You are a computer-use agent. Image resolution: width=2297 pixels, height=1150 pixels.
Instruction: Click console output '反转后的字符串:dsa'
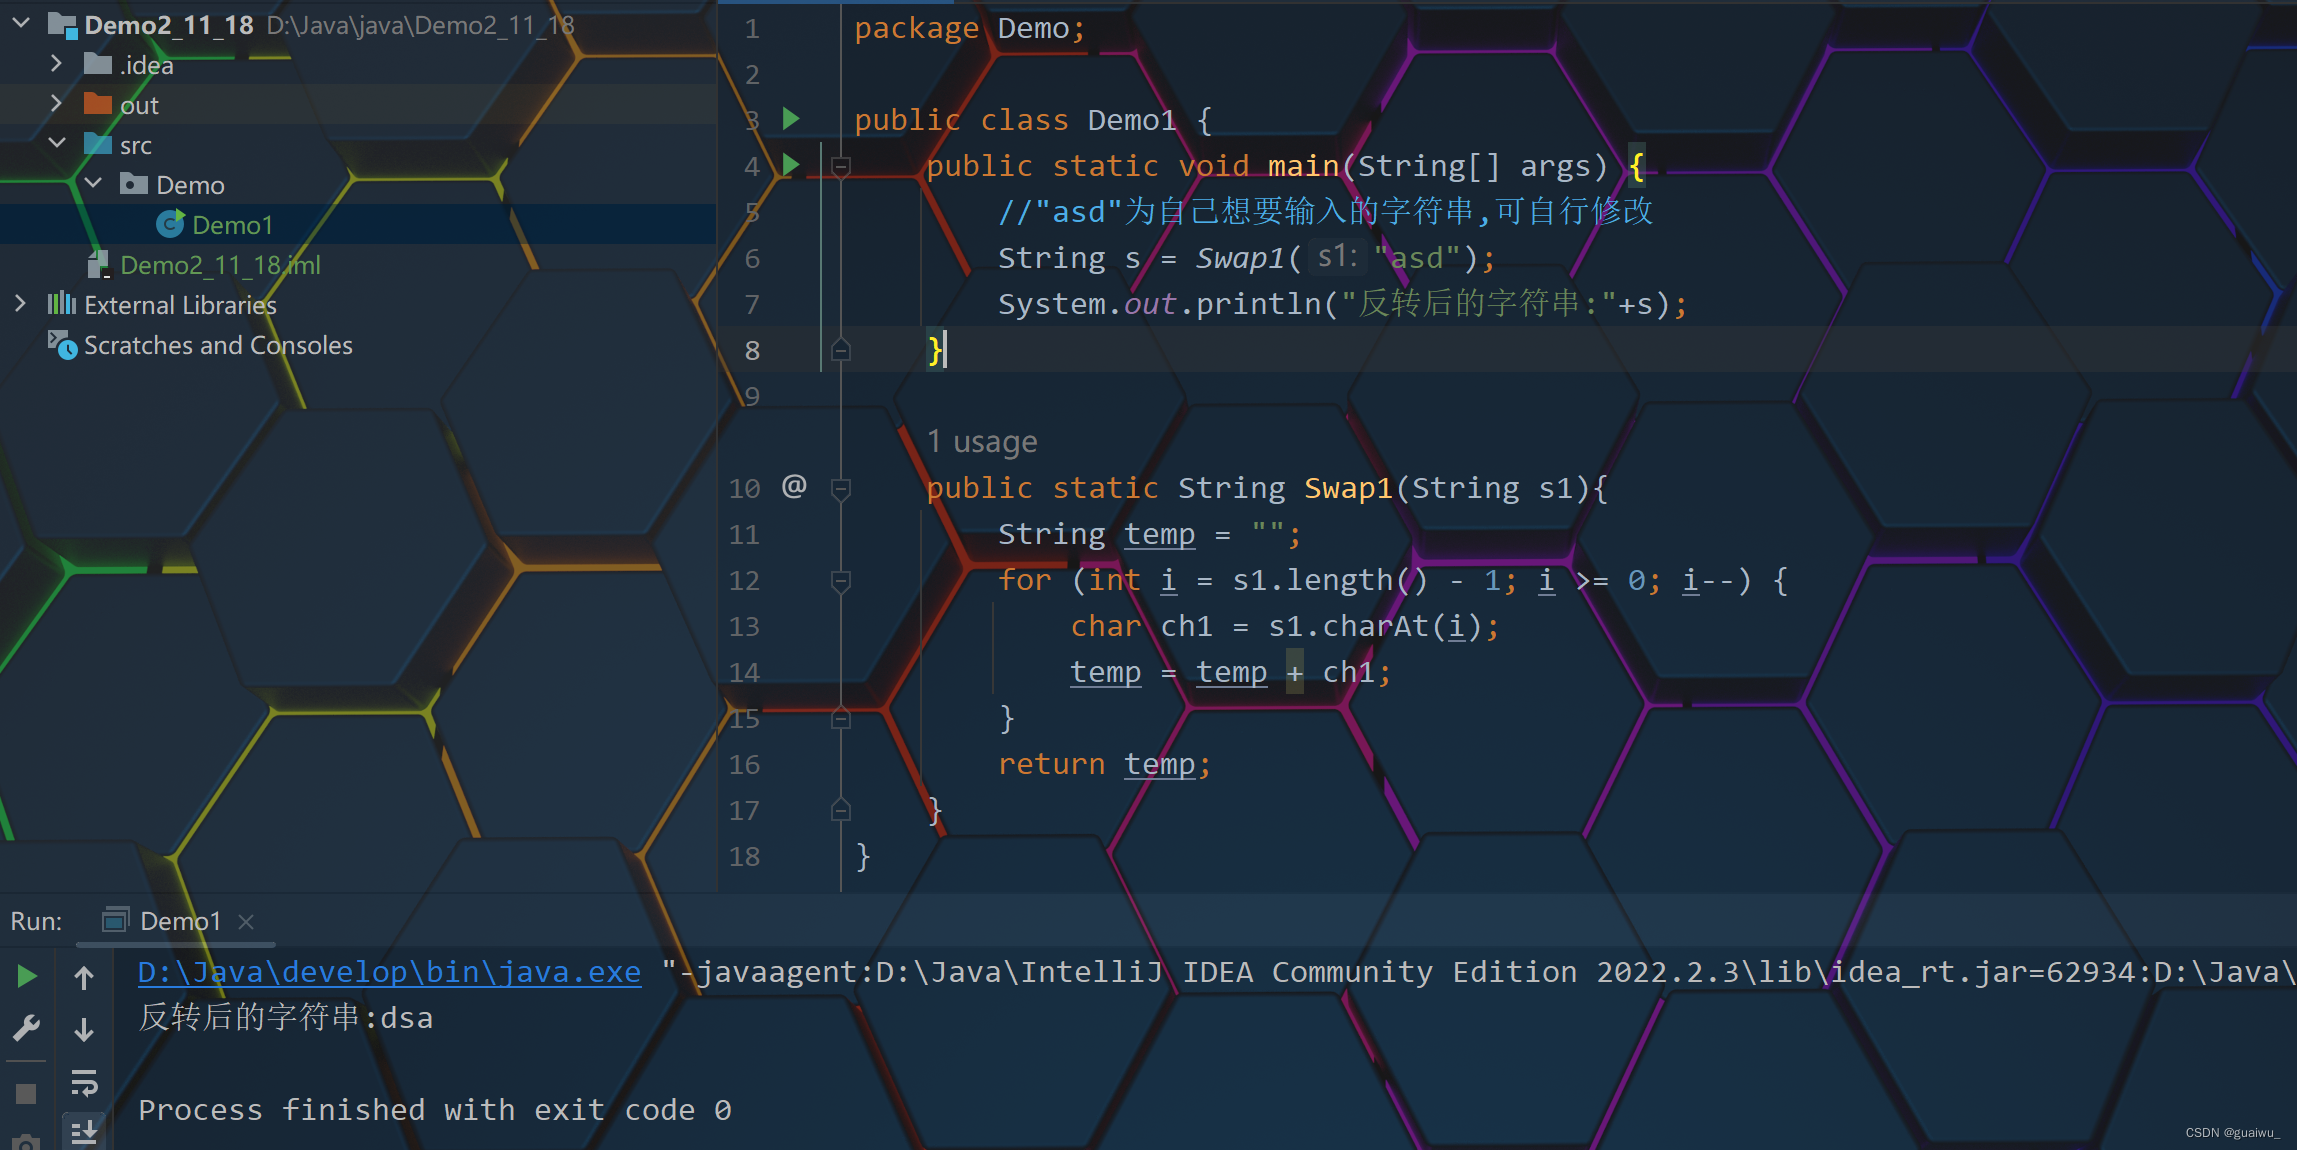tap(285, 1018)
